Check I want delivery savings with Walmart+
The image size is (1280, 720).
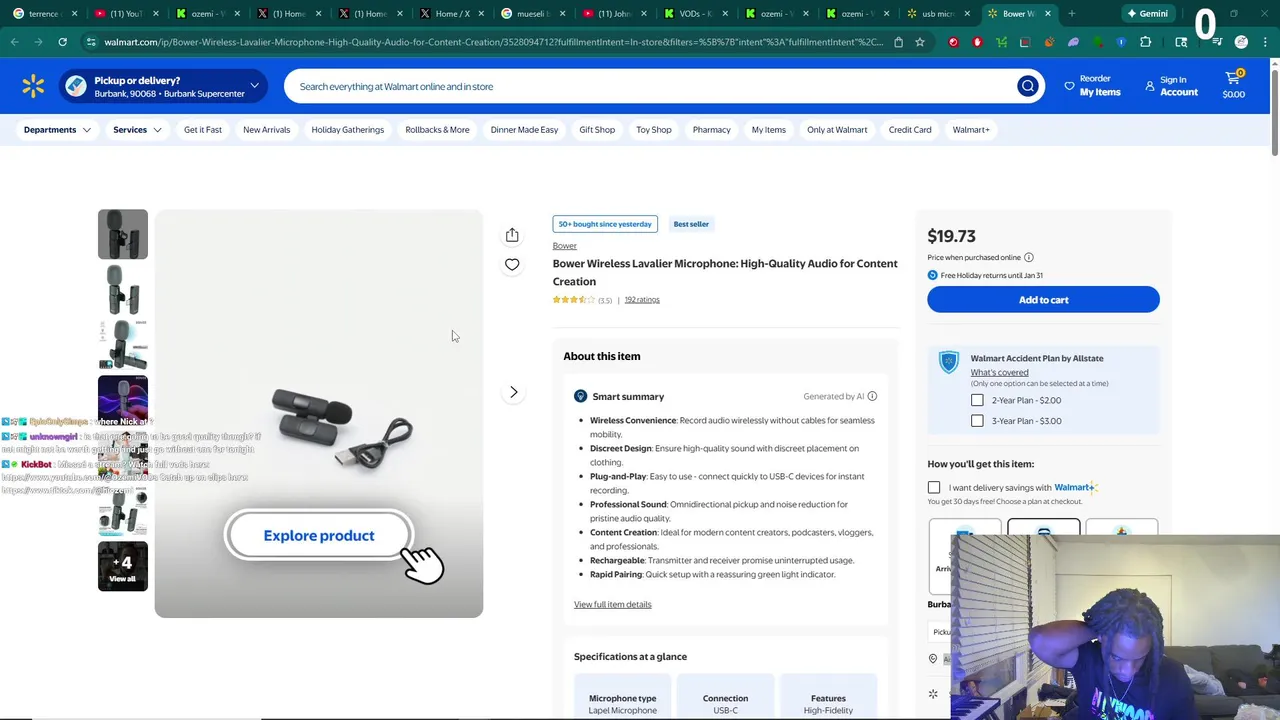[934, 488]
